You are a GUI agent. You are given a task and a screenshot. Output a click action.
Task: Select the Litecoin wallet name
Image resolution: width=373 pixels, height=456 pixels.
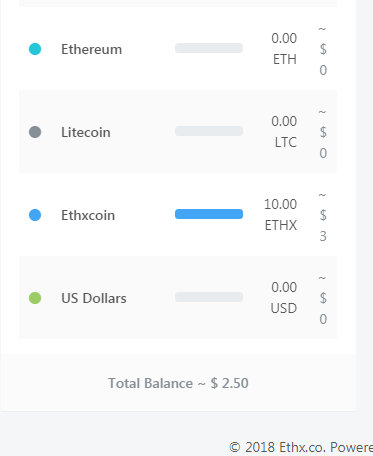click(86, 132)
